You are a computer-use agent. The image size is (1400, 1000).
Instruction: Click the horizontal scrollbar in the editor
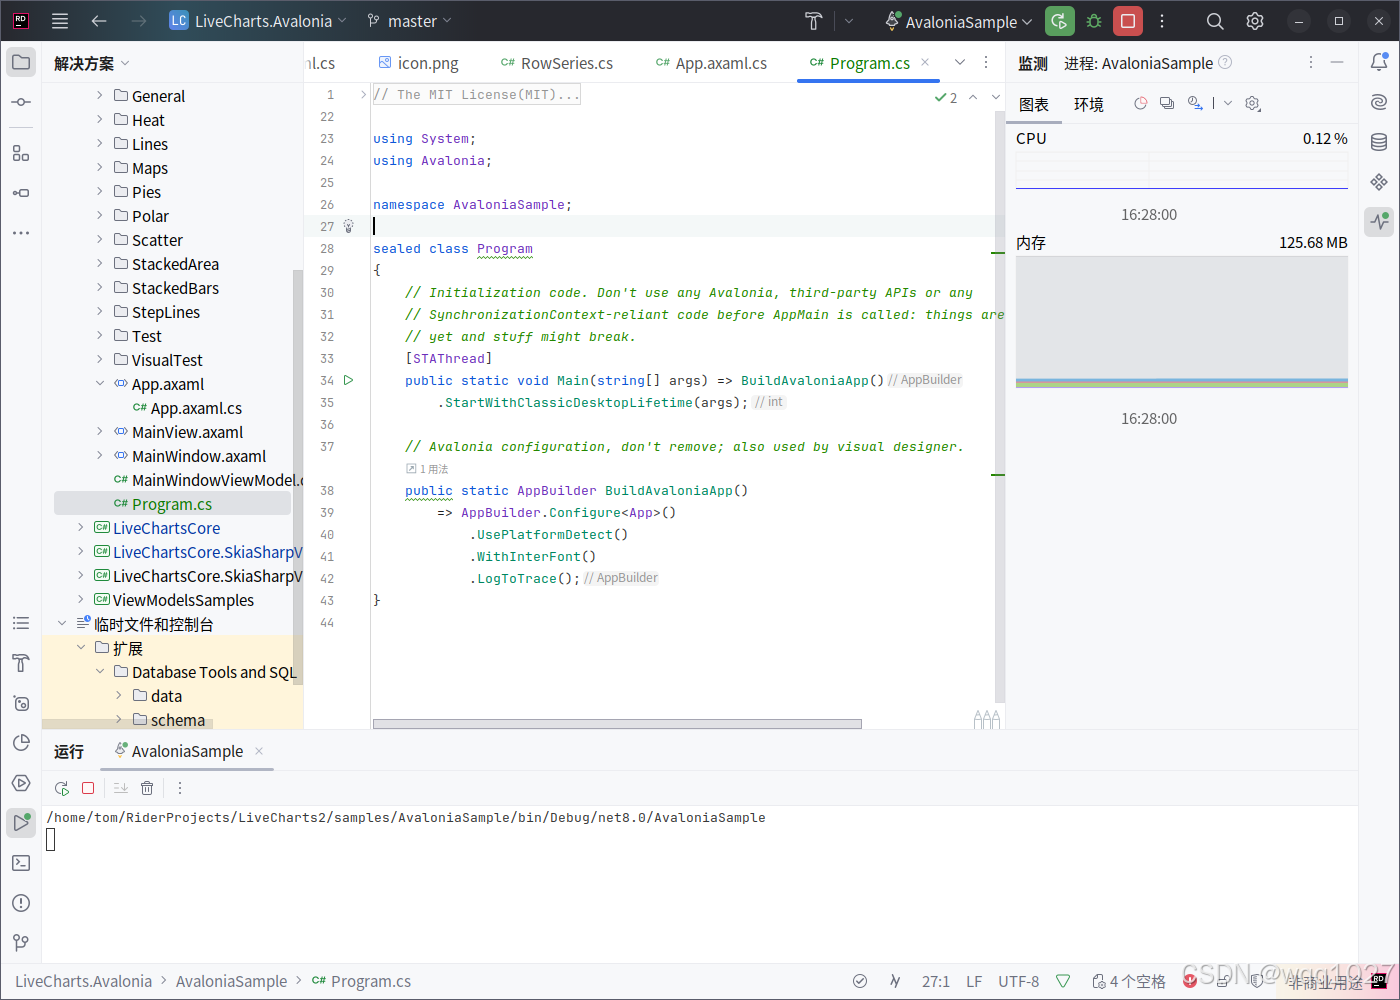pyautogui.click(x=617, y=724)
